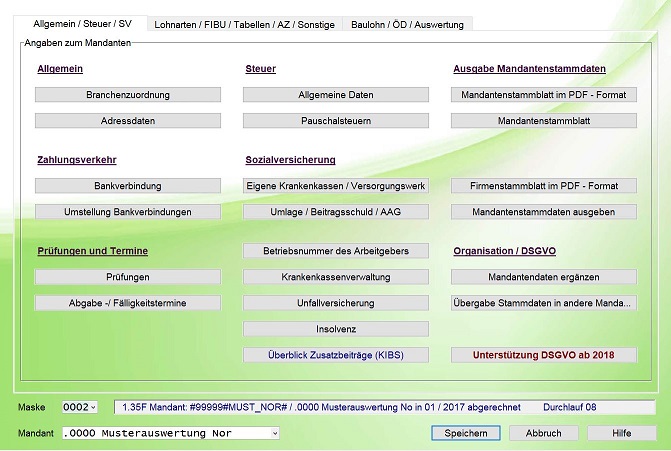The image size is (671, 451).
Task: Export Mandantenstammblatt im PDF - Format
Action: point(544,95)
